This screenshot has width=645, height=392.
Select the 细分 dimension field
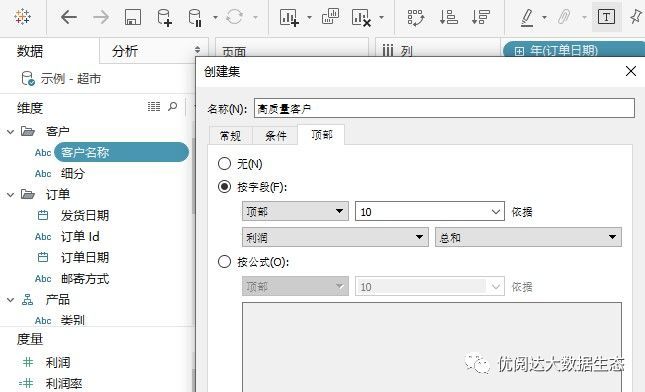(x=72, y=174)
